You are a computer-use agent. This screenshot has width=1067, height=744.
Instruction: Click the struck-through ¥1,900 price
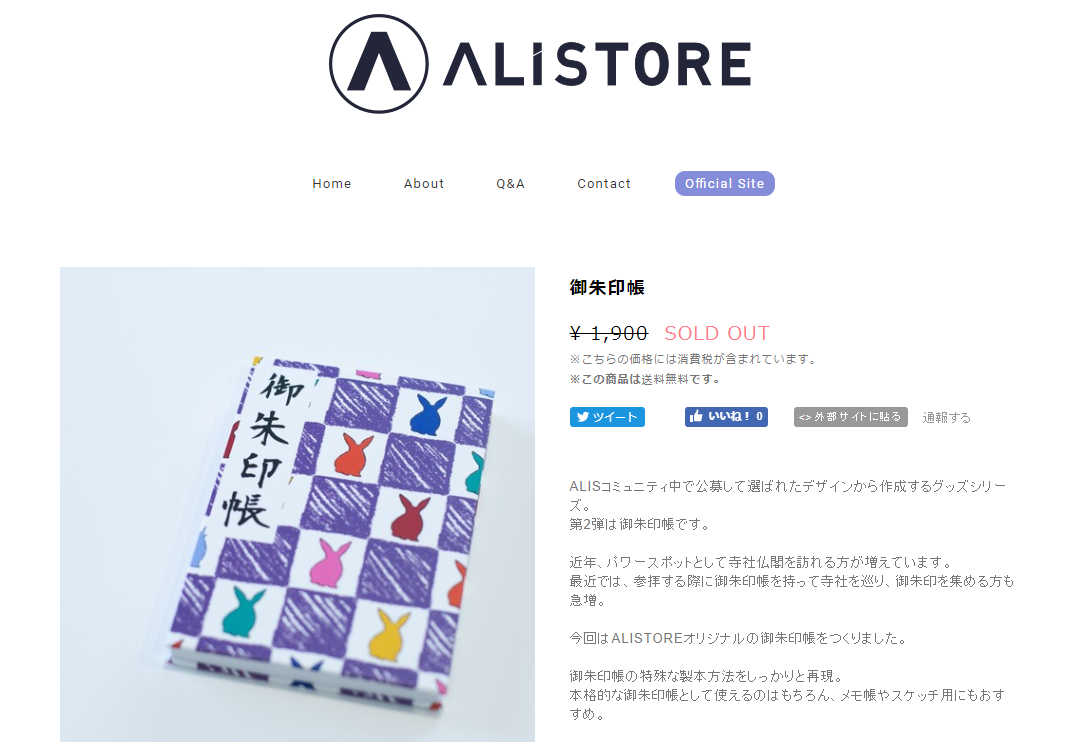[608, 333]
